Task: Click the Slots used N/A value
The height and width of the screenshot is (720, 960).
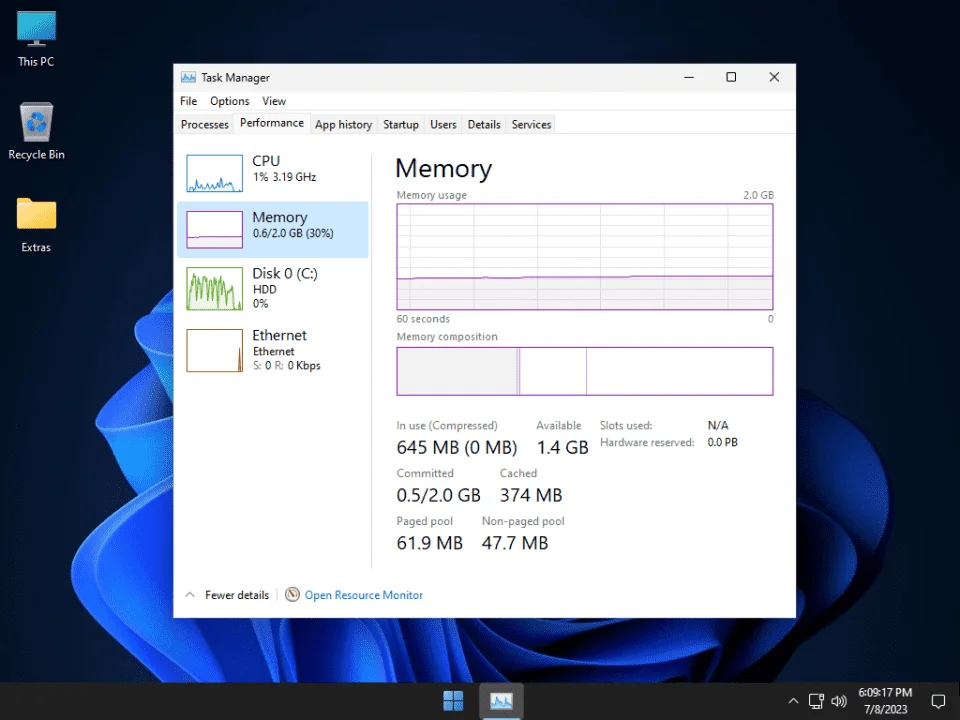Action: coord(718,425)
